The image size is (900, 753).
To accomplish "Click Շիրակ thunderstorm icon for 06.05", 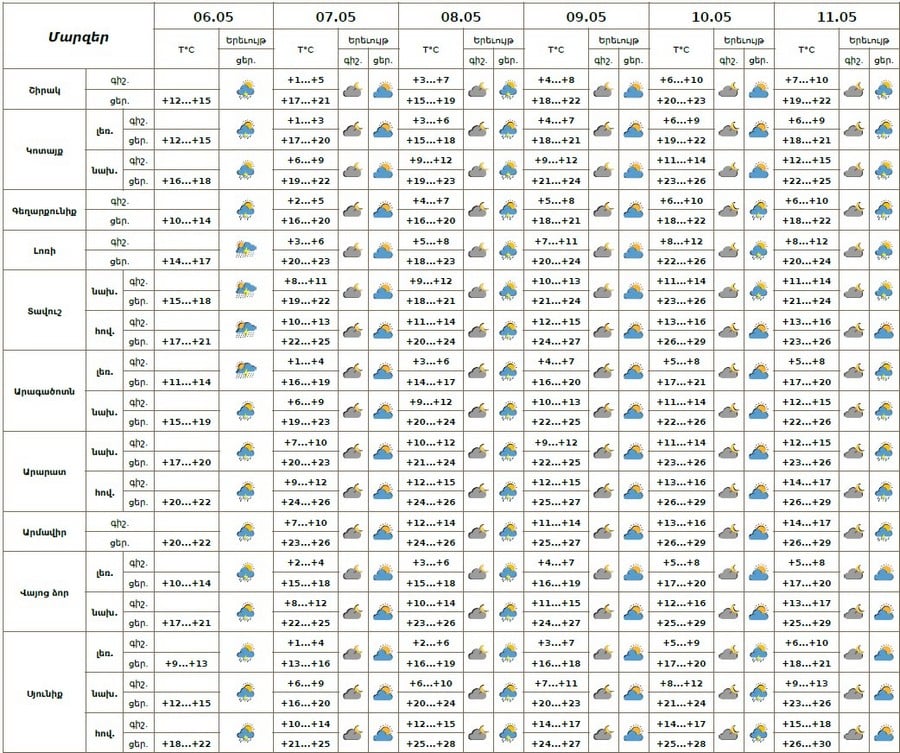I will (246, 90).
